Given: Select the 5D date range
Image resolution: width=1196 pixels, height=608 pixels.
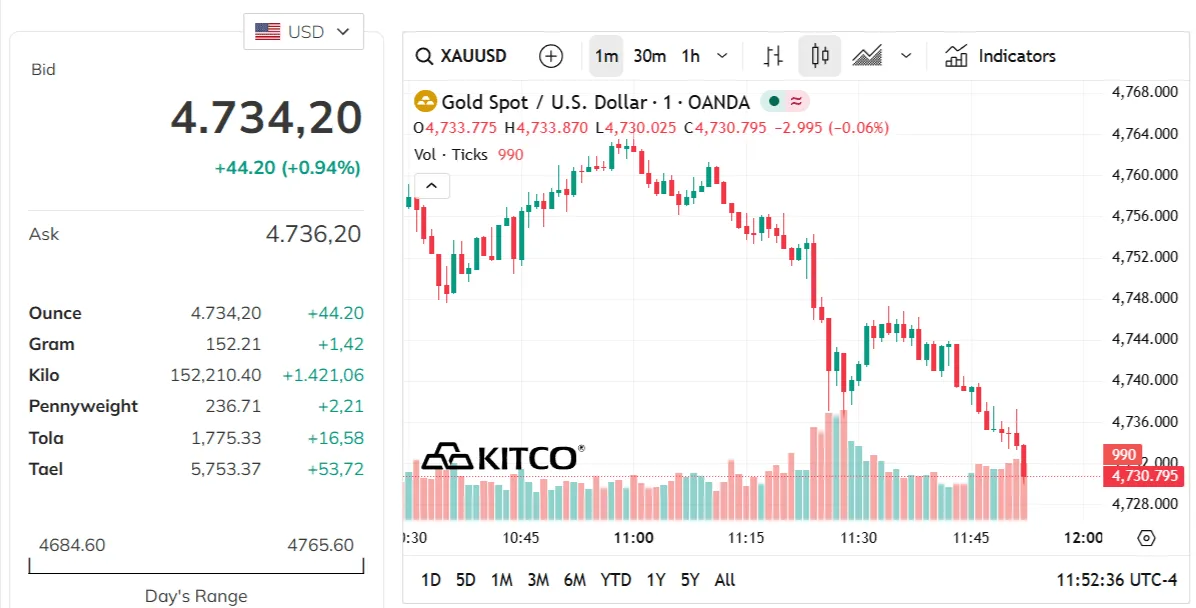Looking at the screenshot, I should coord(465,580).
